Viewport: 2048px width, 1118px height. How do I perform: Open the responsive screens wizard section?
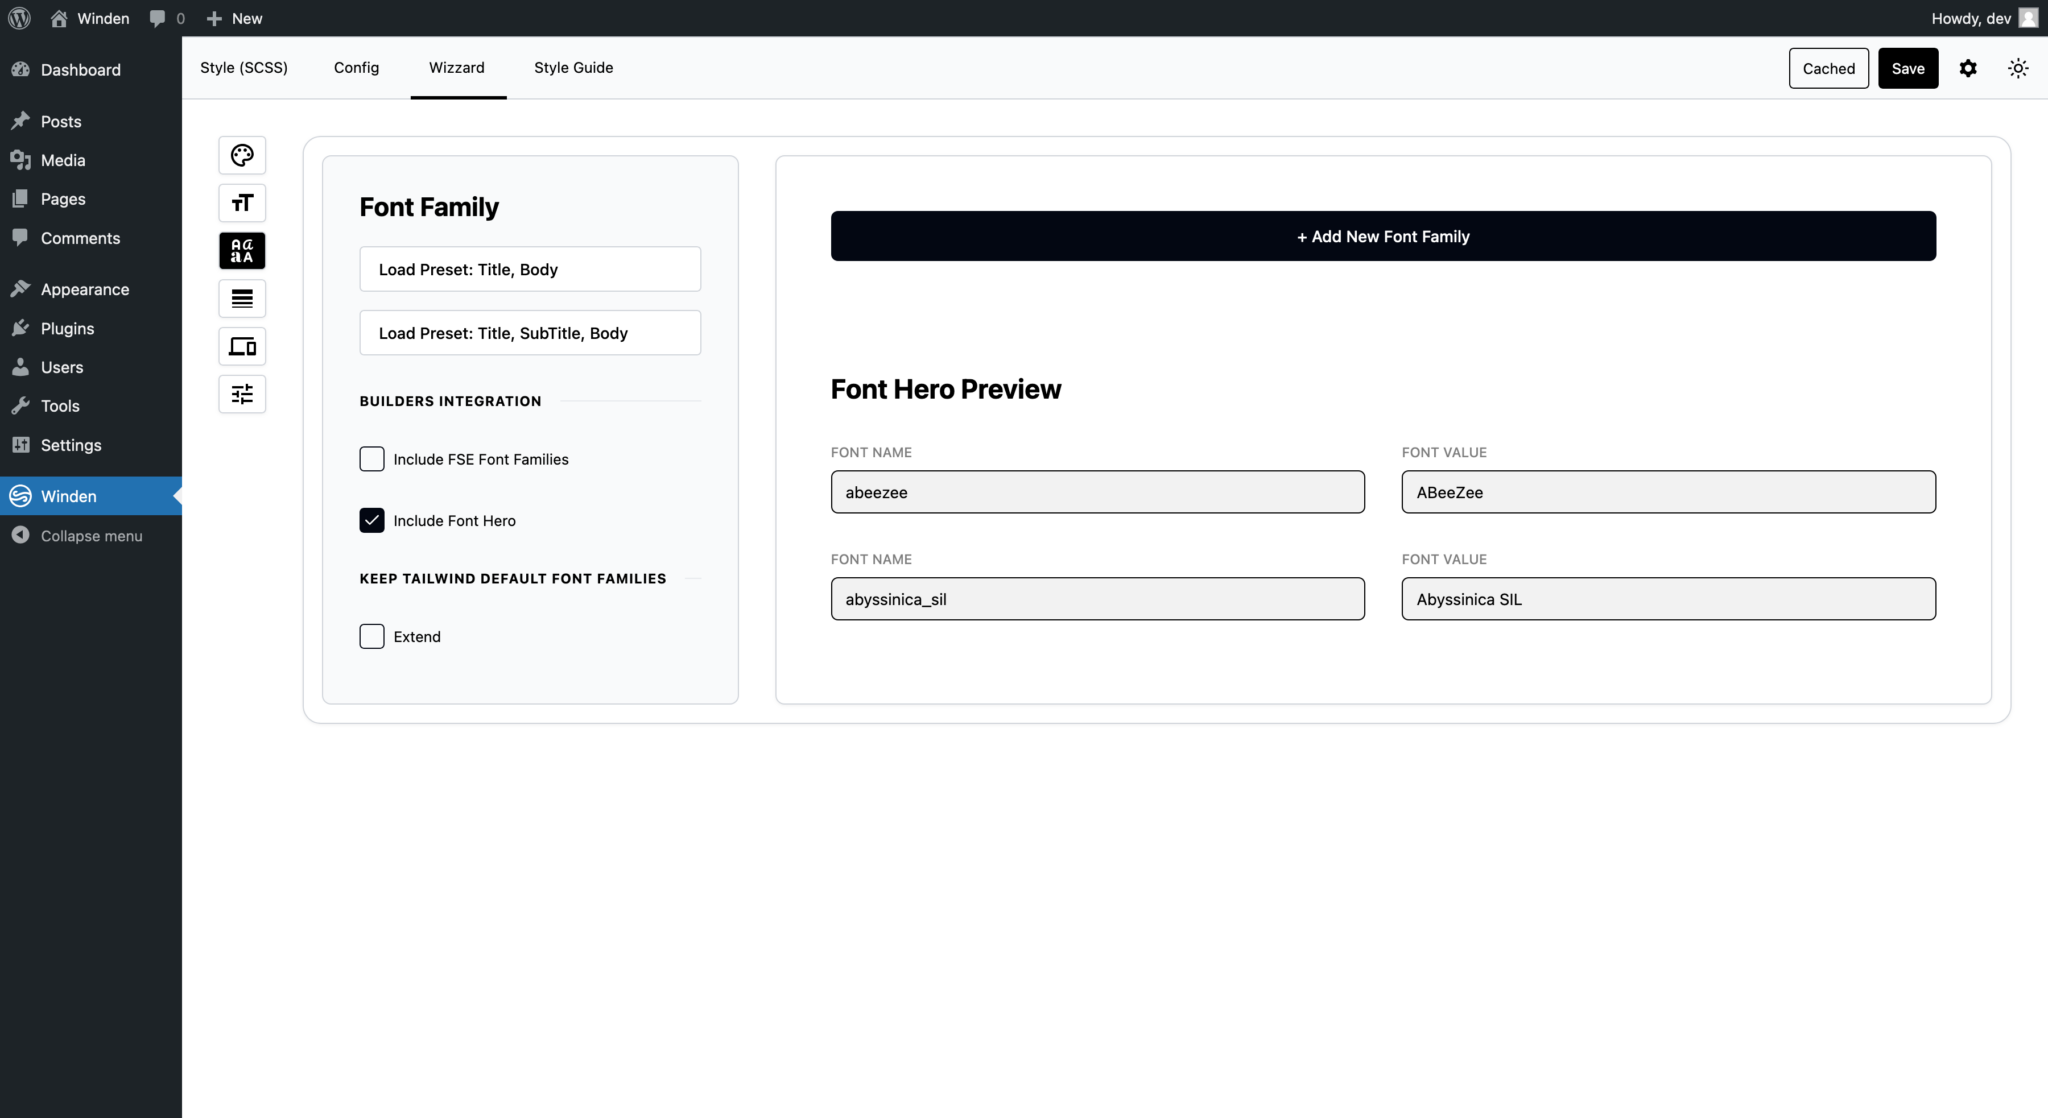(x=242, y=346)
